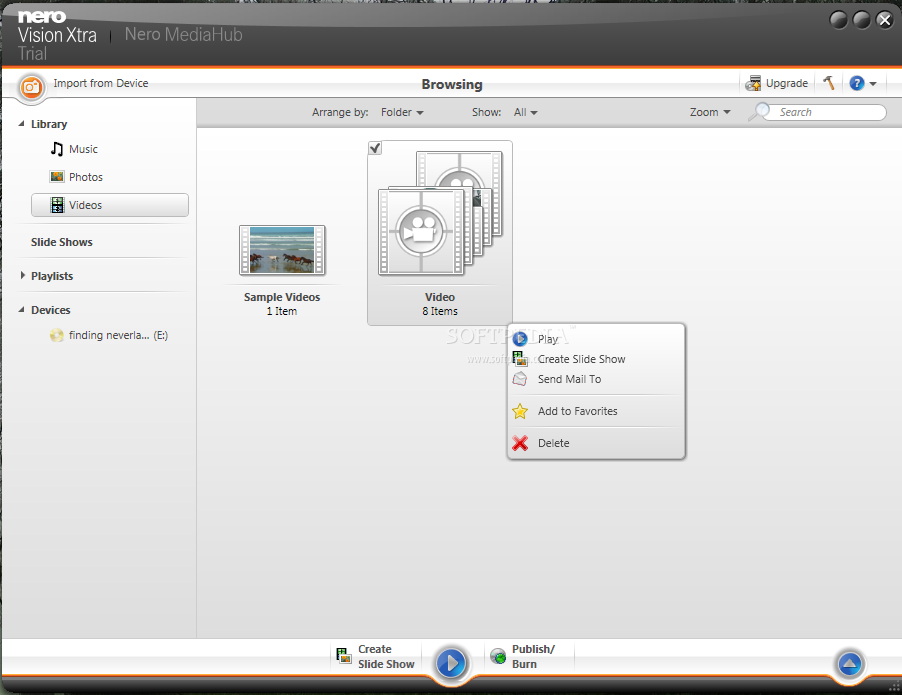Screen dimensions: 902x695
Task: Click the Photos picture icon
Action: pos(57,177)
